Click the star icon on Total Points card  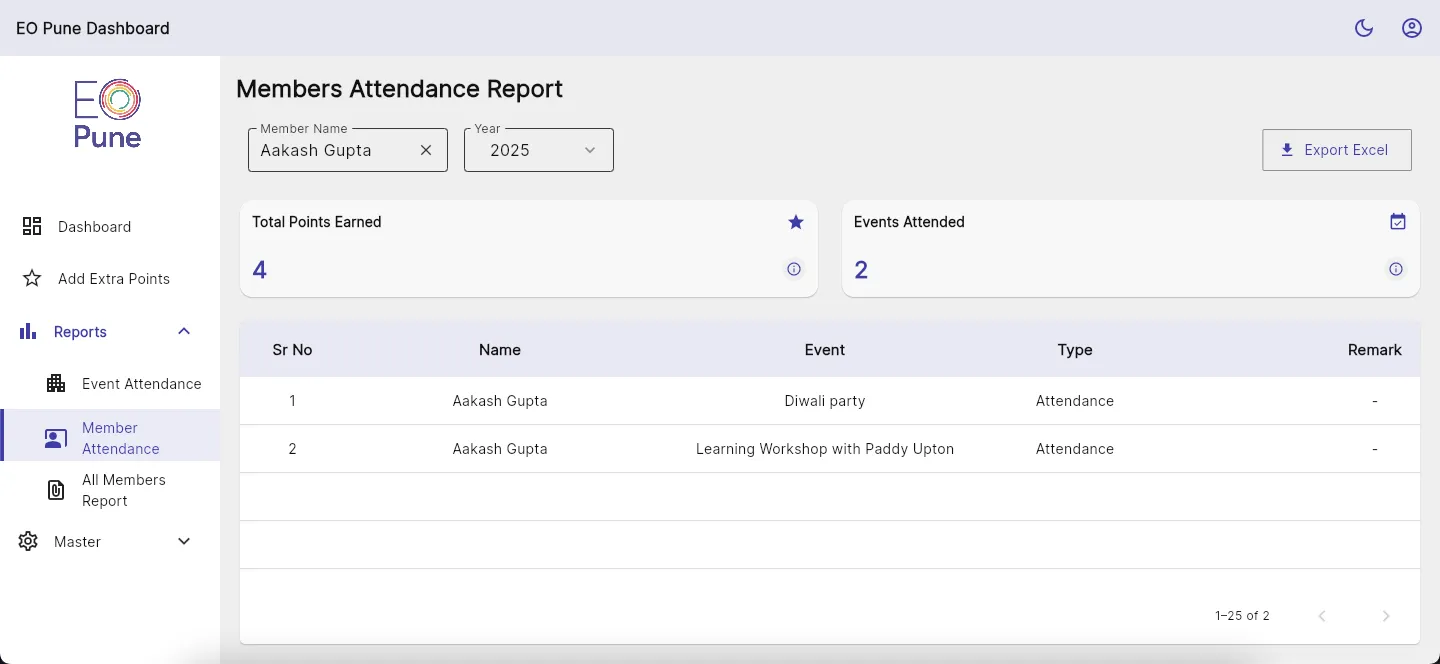coord(795,222)
